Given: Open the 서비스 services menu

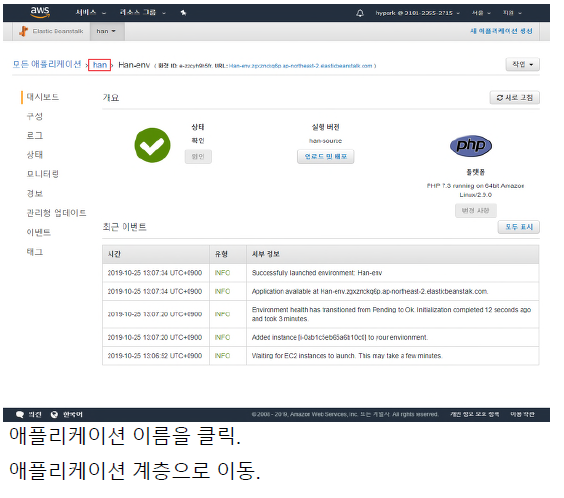Looking at the screenshot, I should [x=90, y=13].
